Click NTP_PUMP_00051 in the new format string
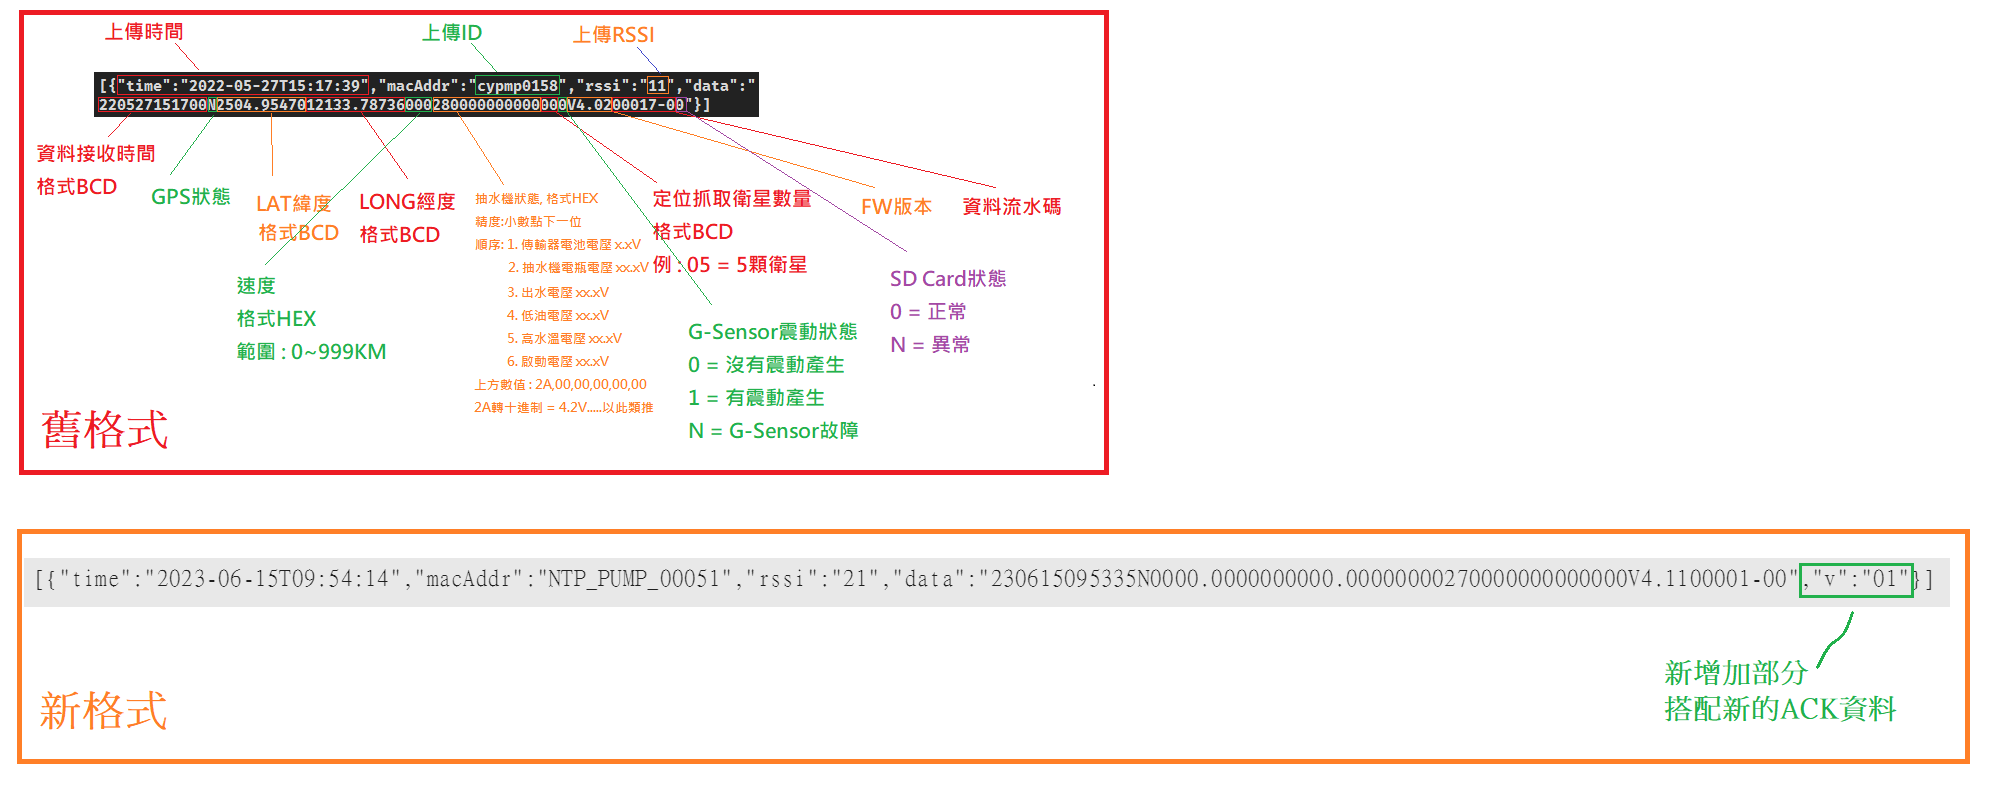The image size is (1998, 804). [634, 579]
